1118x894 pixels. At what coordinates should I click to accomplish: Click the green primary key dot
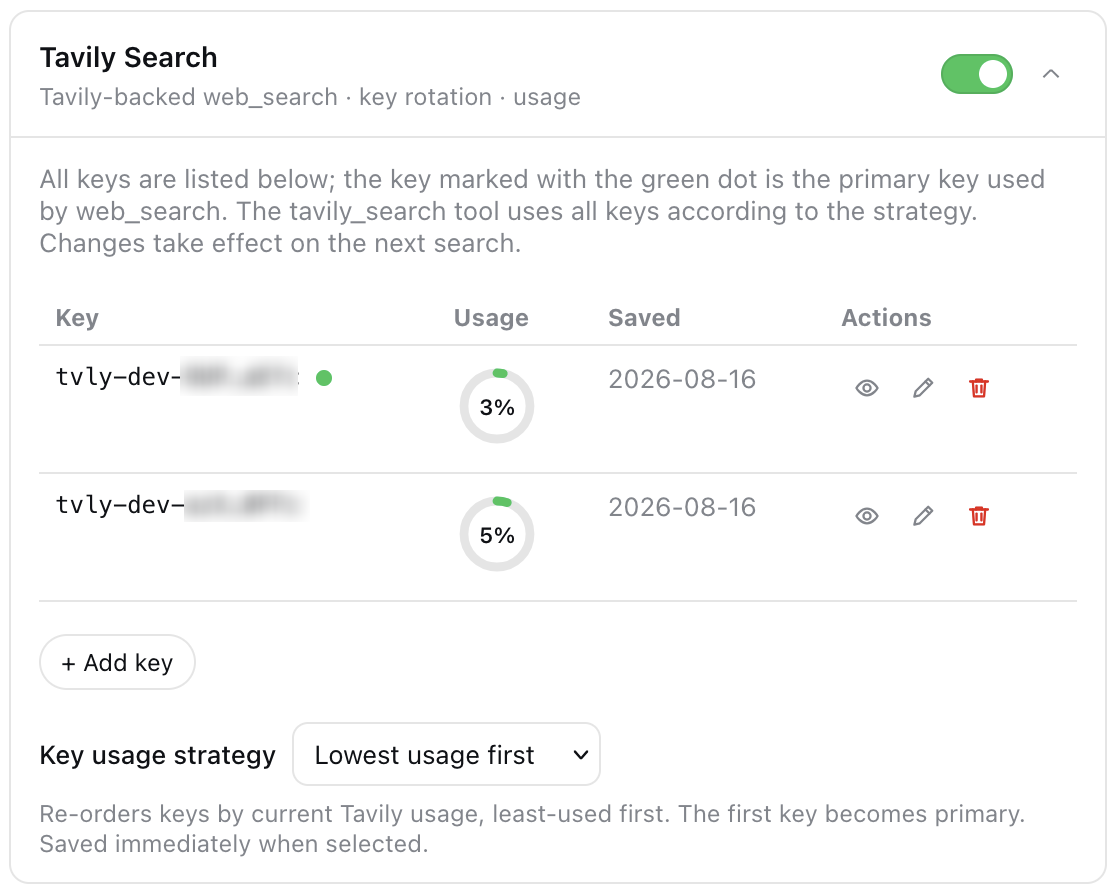click(324, 378)
